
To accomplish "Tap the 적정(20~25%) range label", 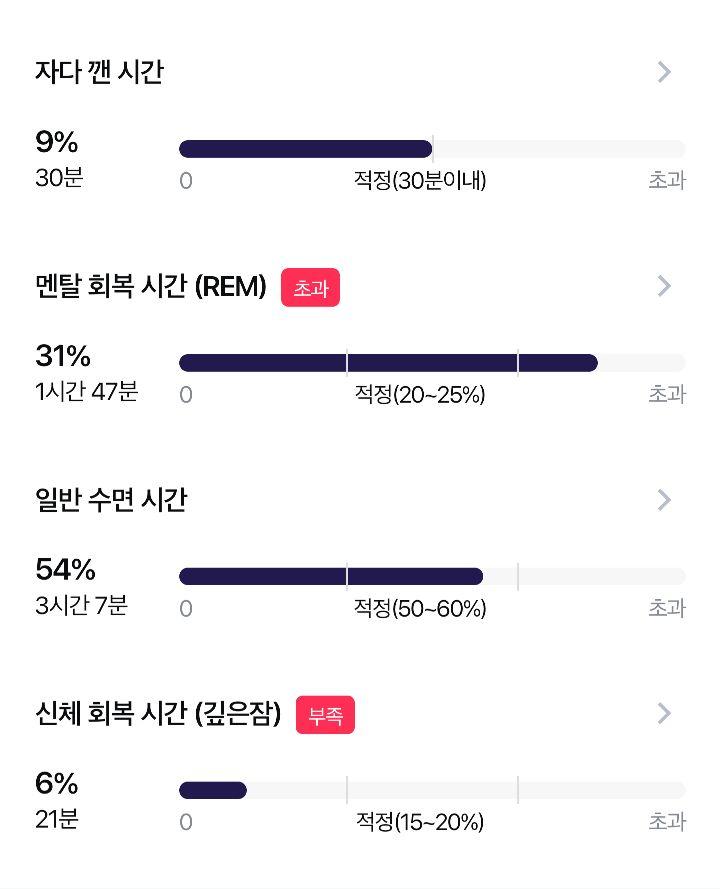I will click(x=420, y=394).
